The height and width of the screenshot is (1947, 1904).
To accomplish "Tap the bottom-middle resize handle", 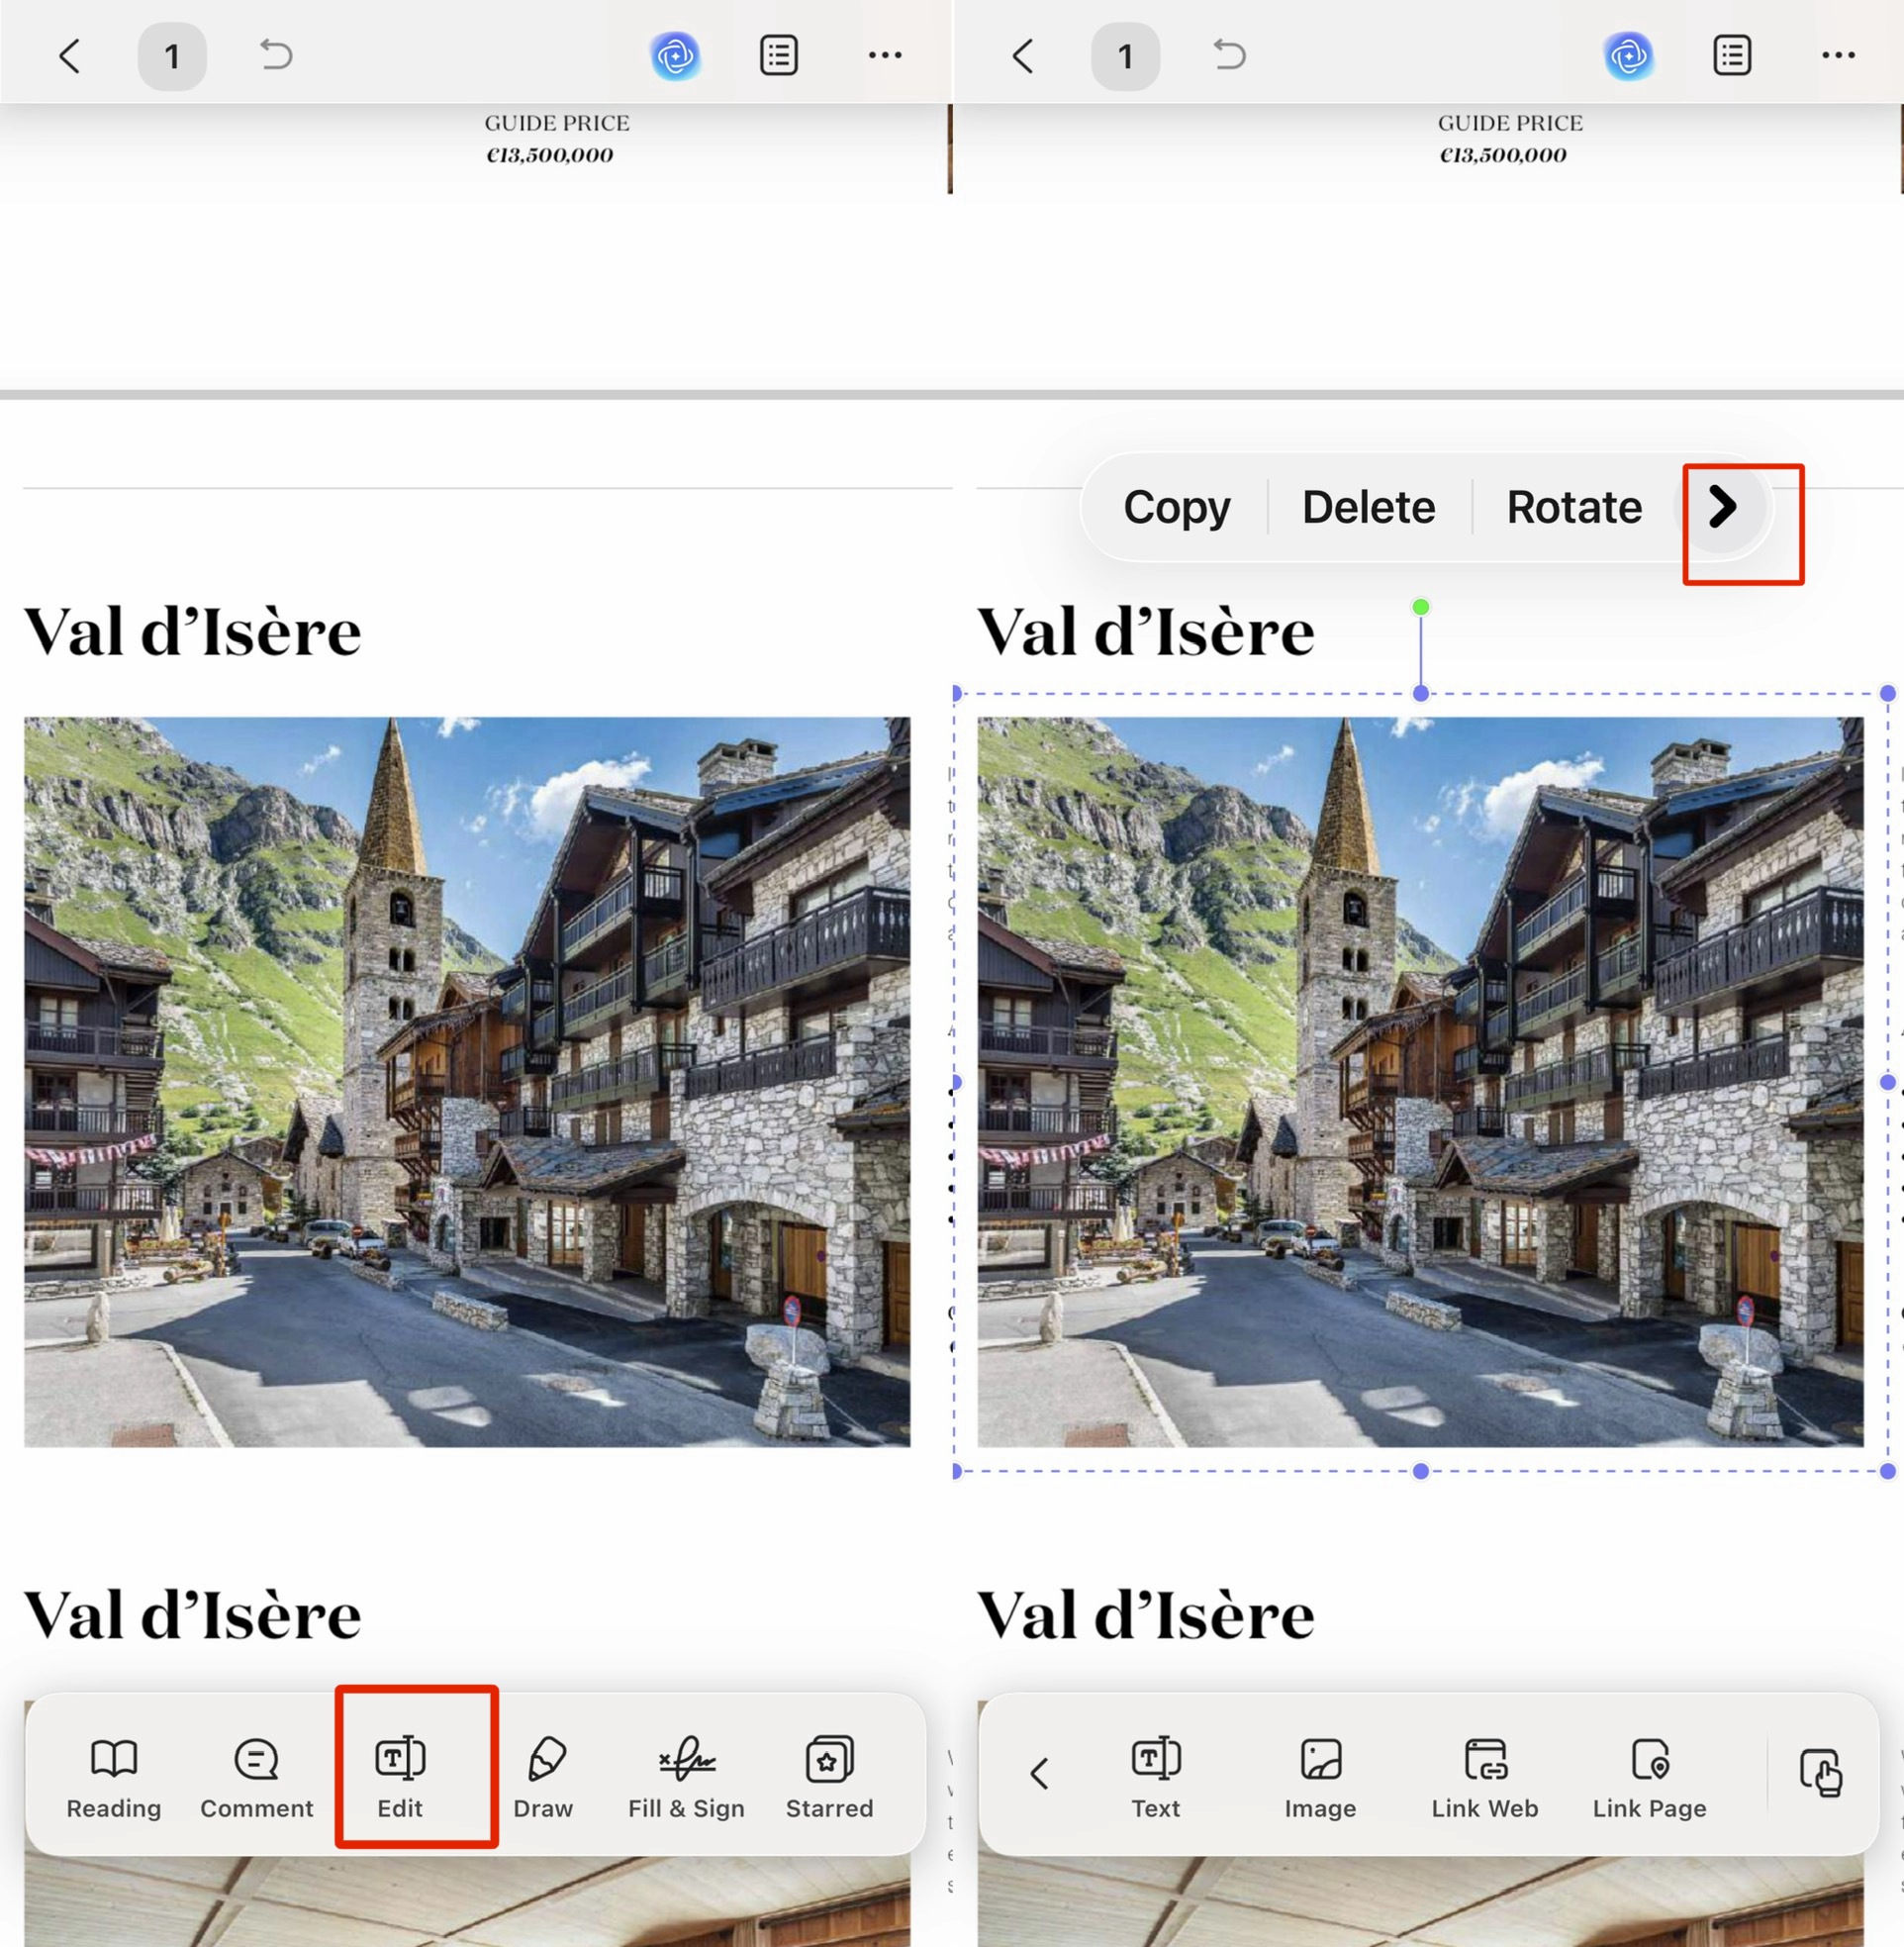I will click(1421, 1471).
